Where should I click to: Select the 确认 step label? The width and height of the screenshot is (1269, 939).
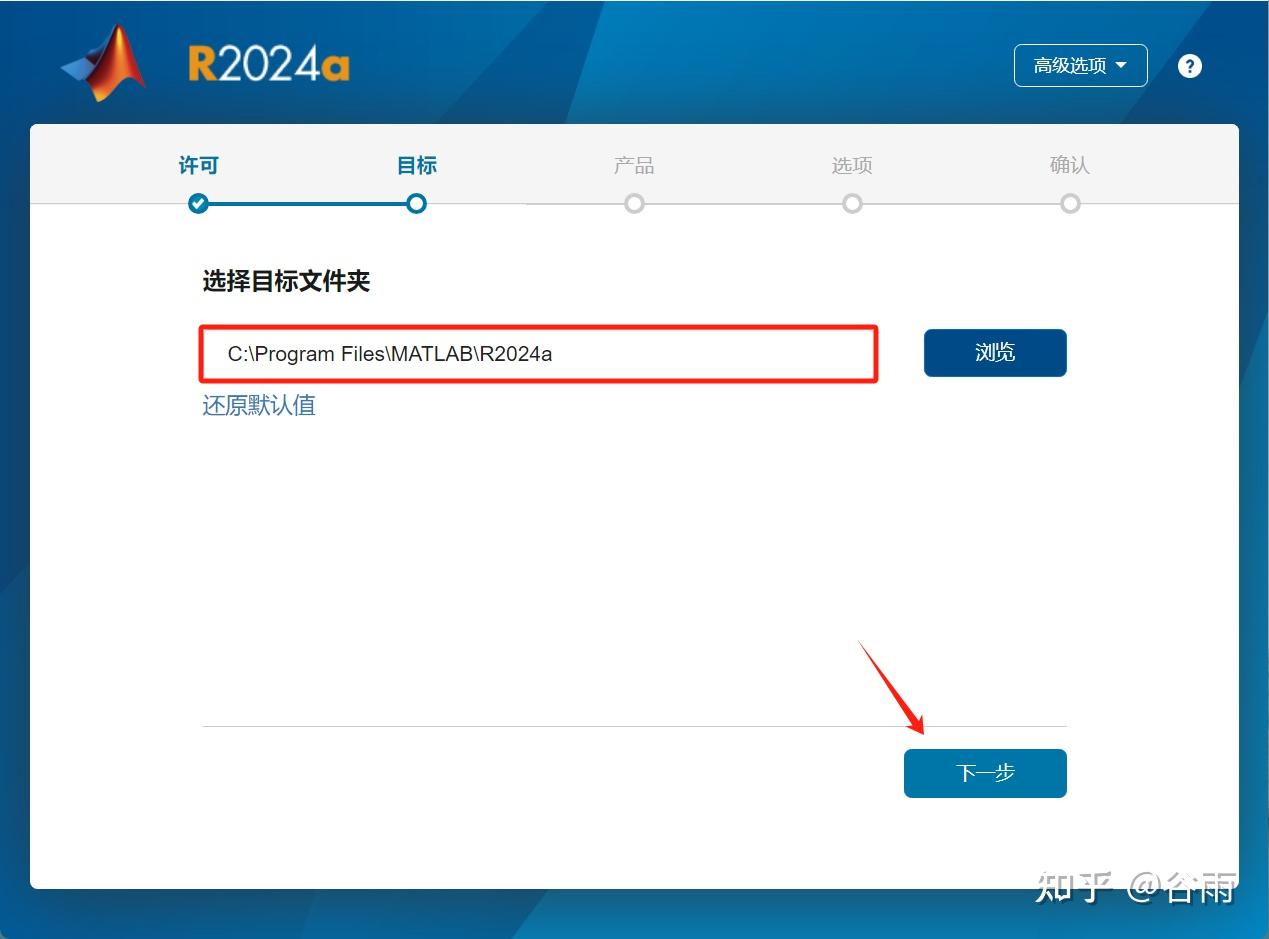pos(1070,165)
